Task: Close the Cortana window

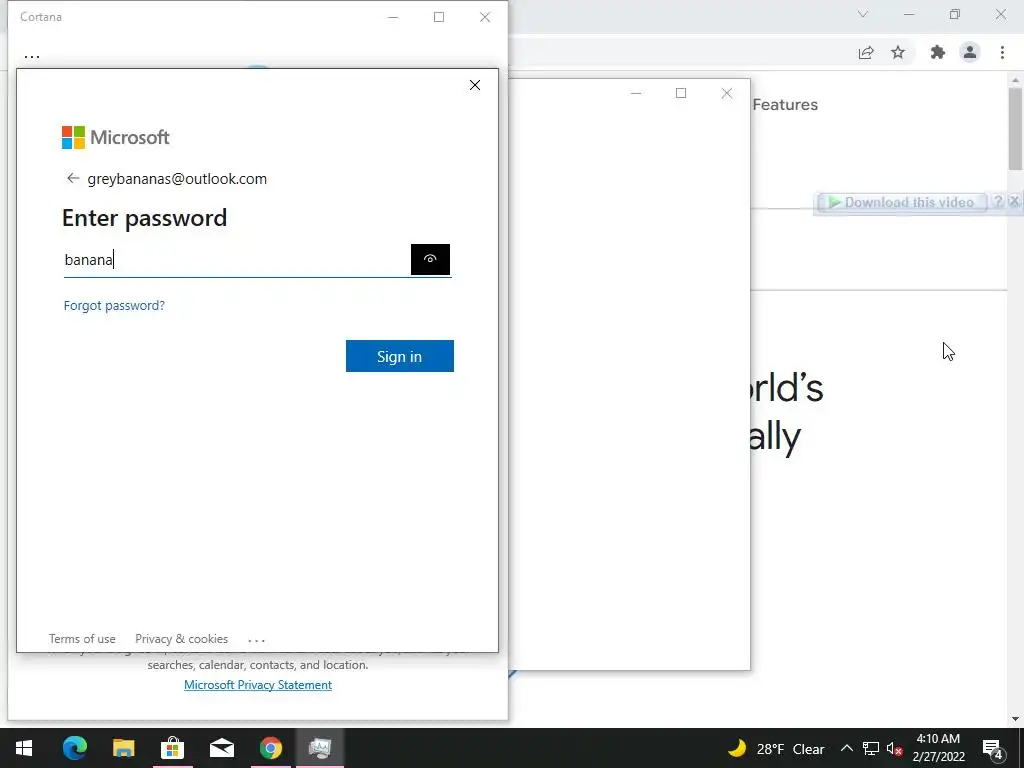Action: 485,17
